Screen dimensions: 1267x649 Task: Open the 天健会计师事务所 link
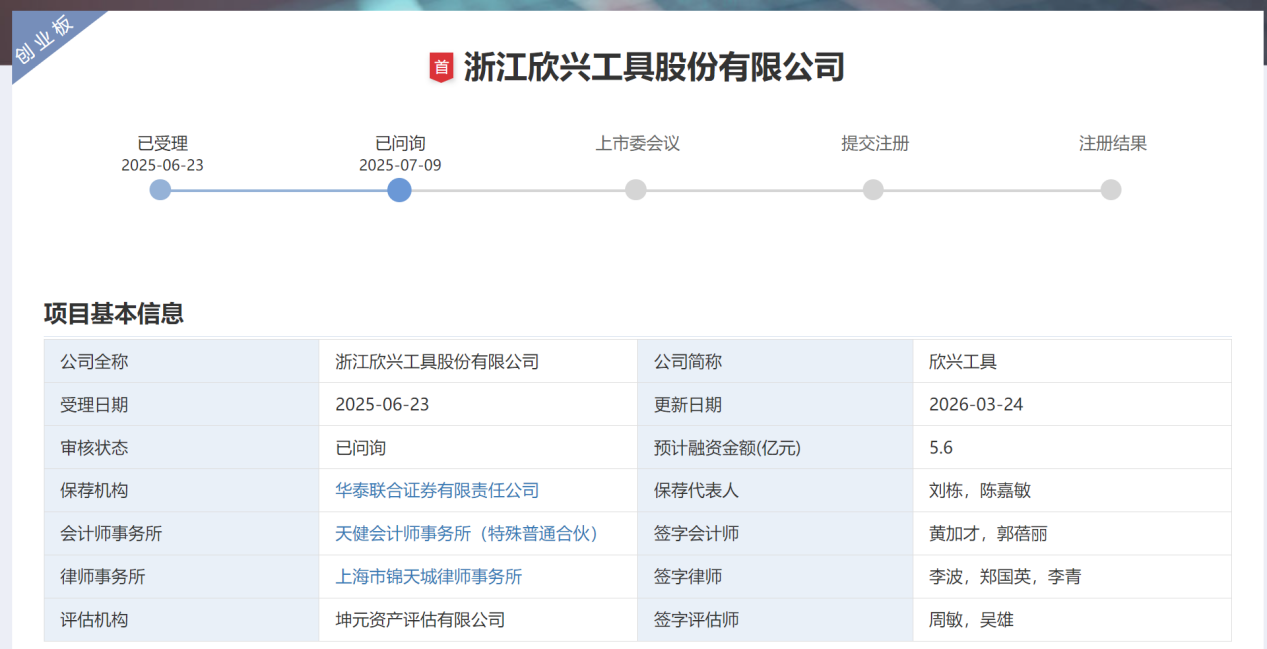click(x=467, y=534)
